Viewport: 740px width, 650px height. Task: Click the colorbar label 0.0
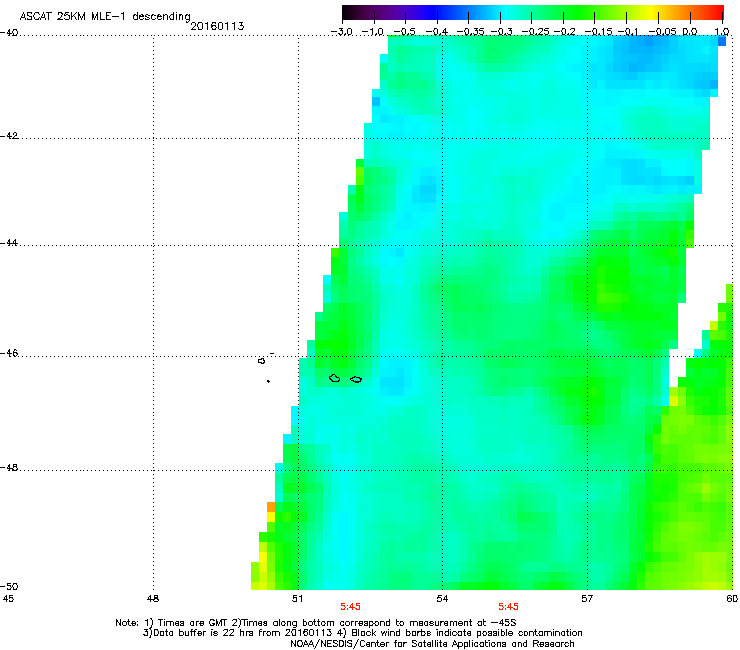tap(690, 32)
